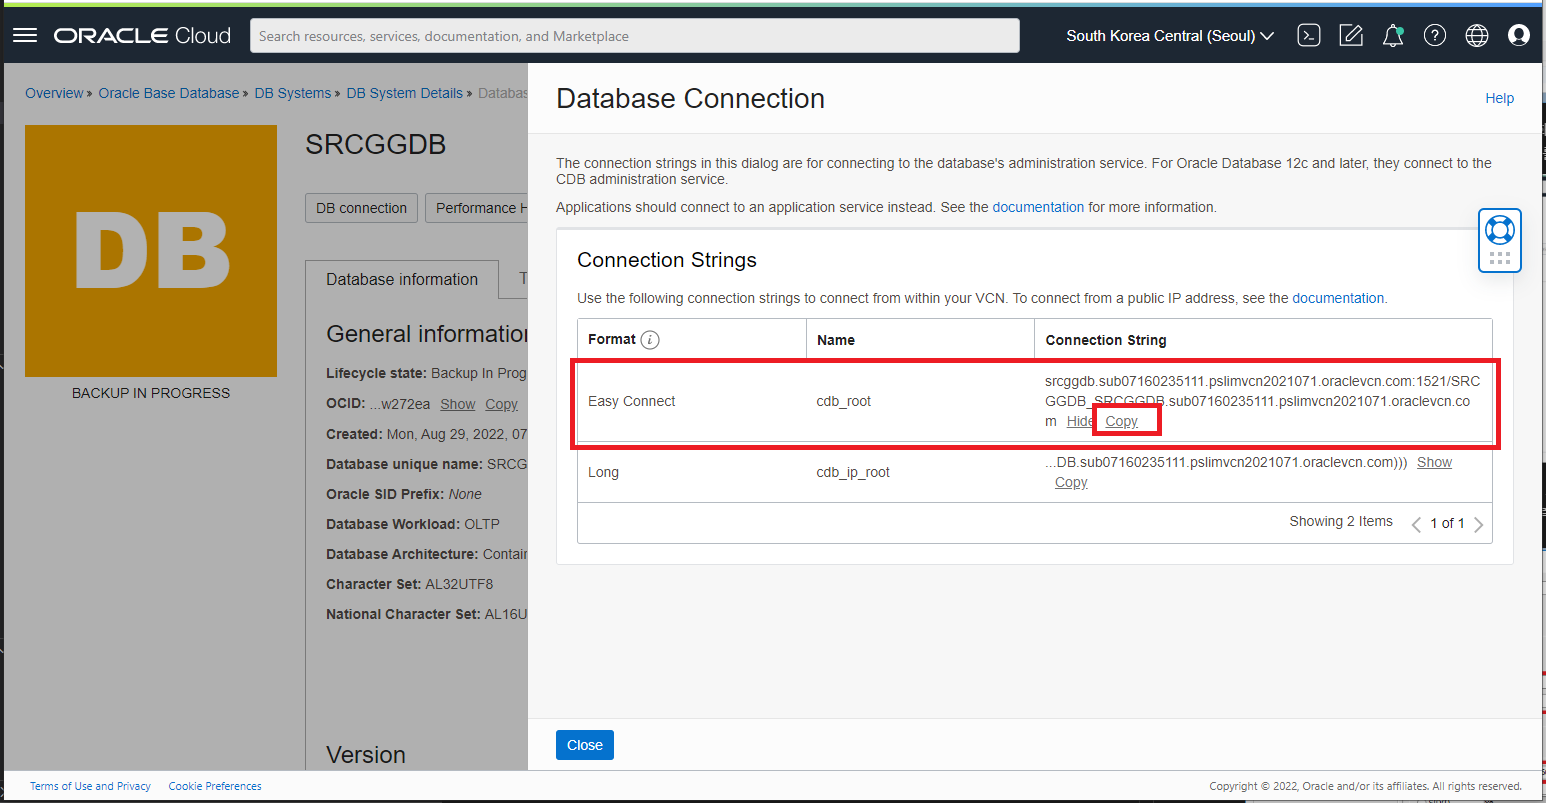Click the Overview breadcrumb link

click(x=54, y=93)
